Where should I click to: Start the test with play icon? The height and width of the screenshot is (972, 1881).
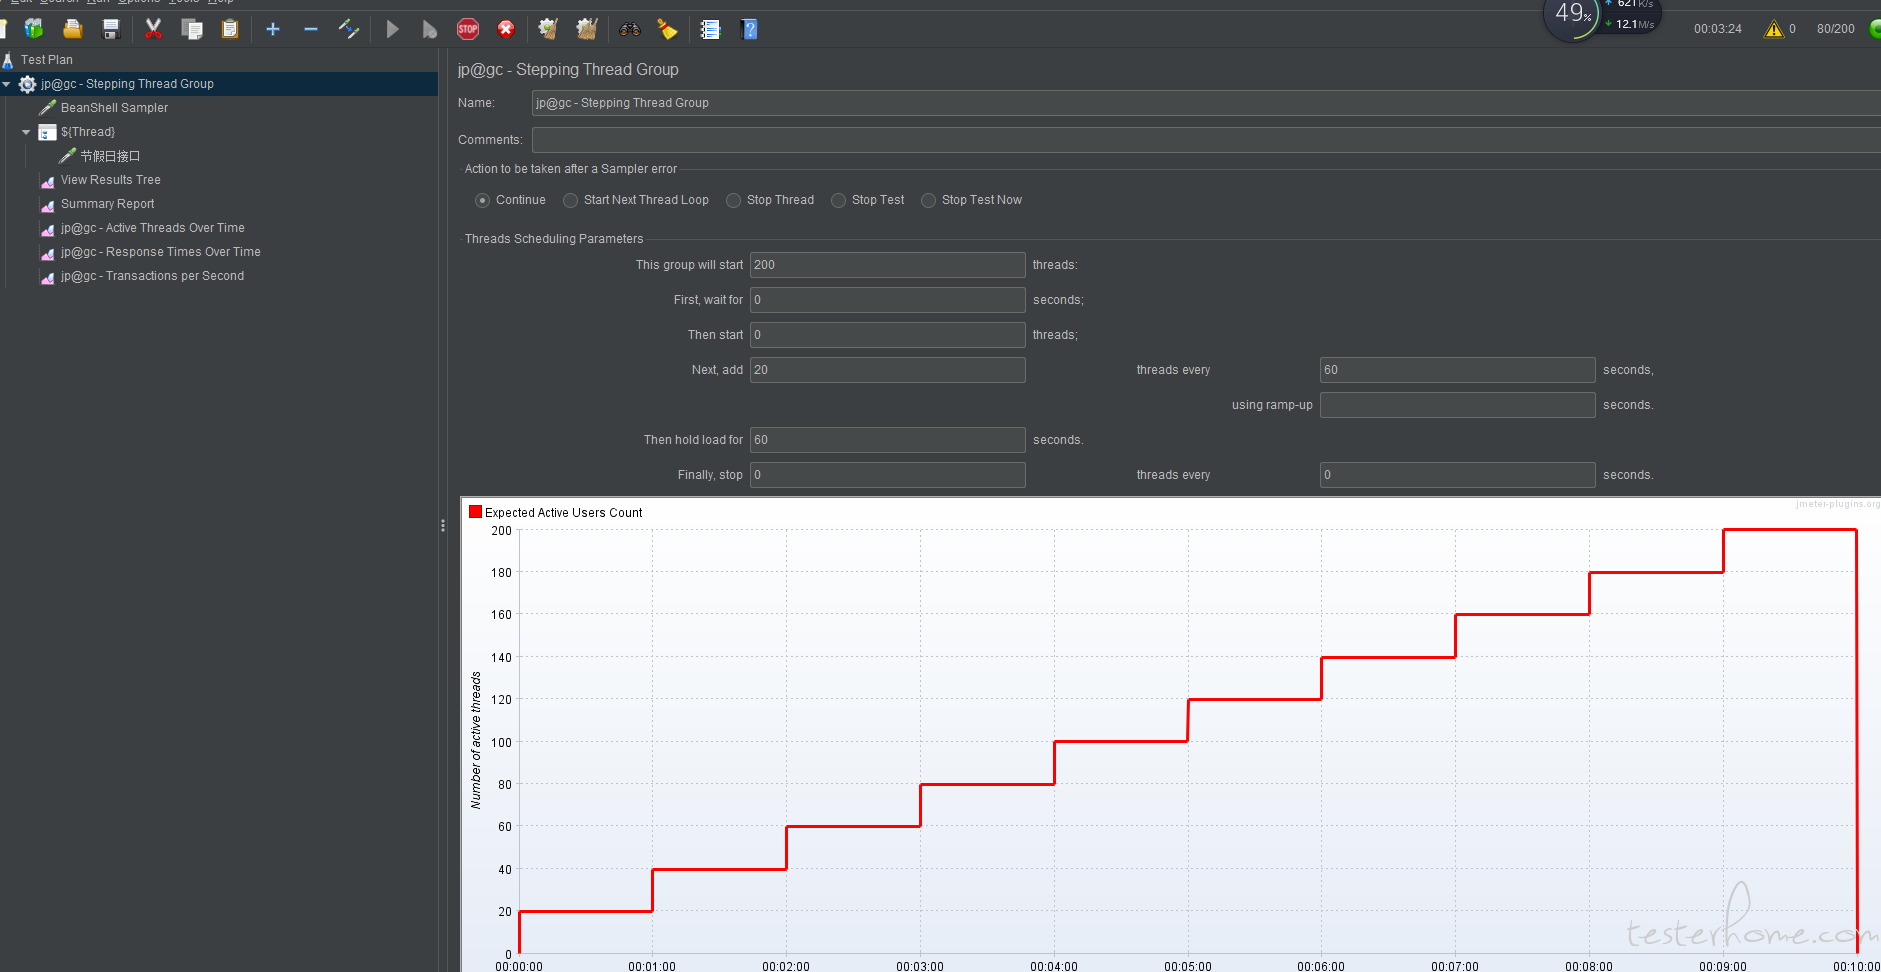(392, 29)
